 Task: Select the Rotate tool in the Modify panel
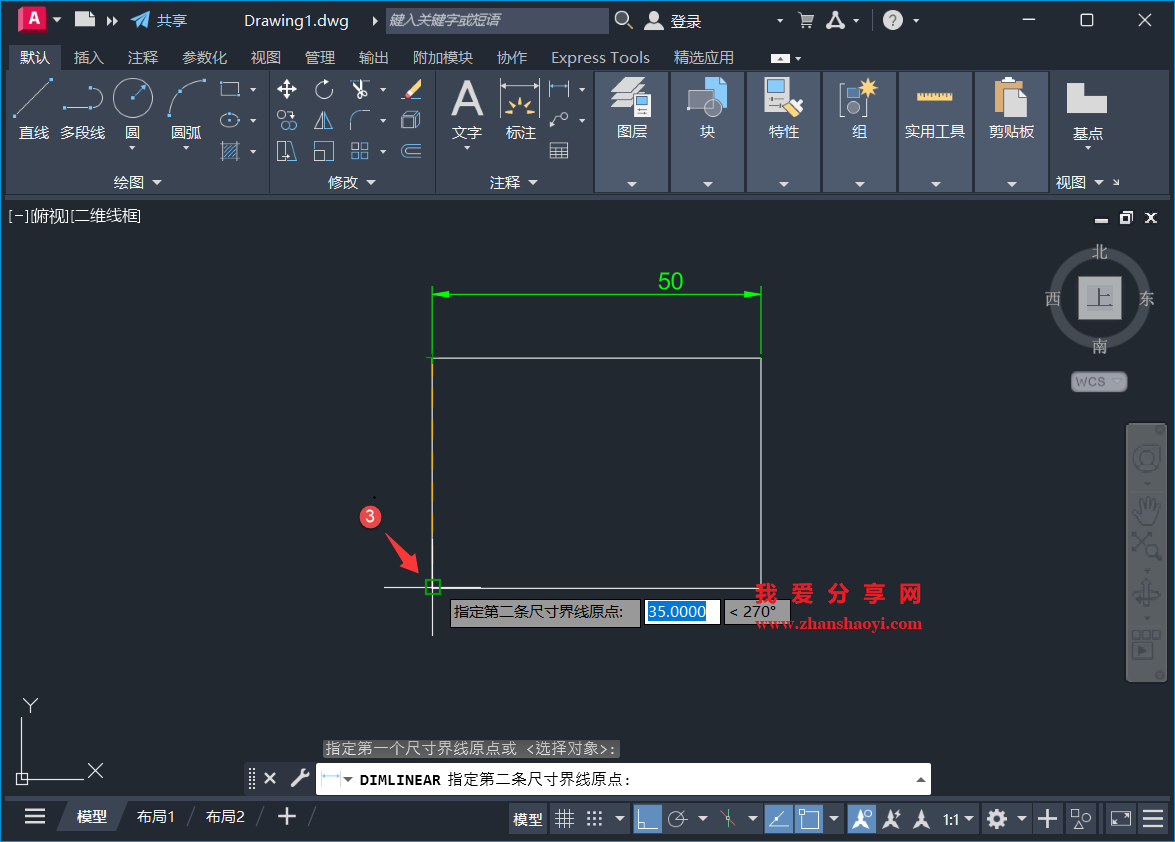click(x=323, y=89)
